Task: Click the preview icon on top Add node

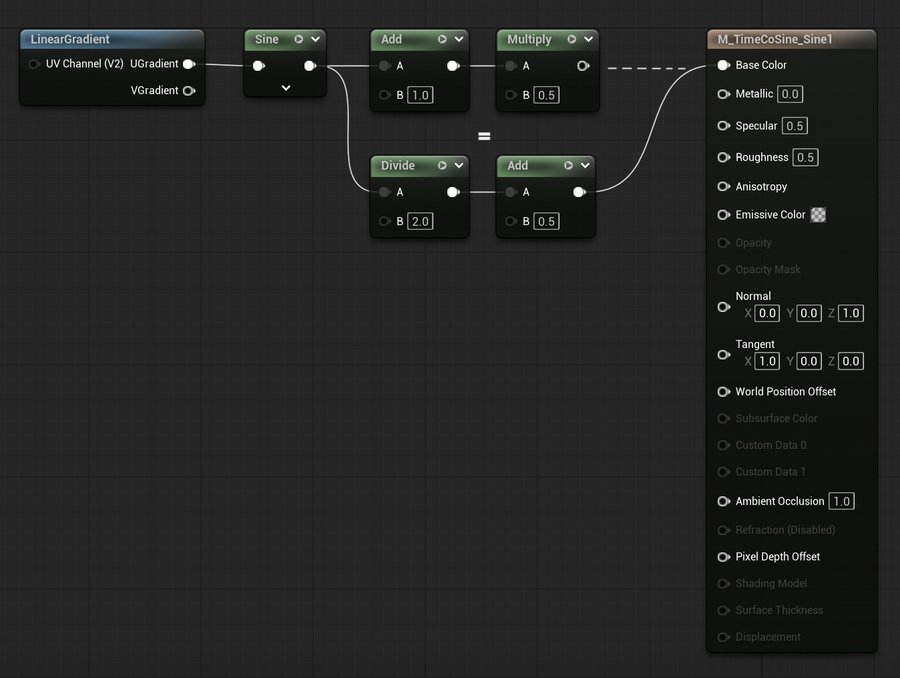Action: pyautogui.click(x=442, y=40)
